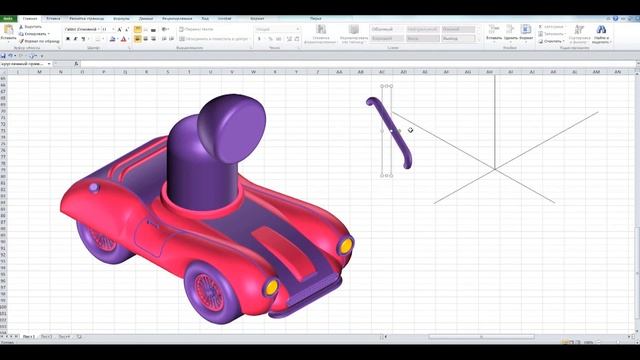Click the percent style icon

coord(270,39)
